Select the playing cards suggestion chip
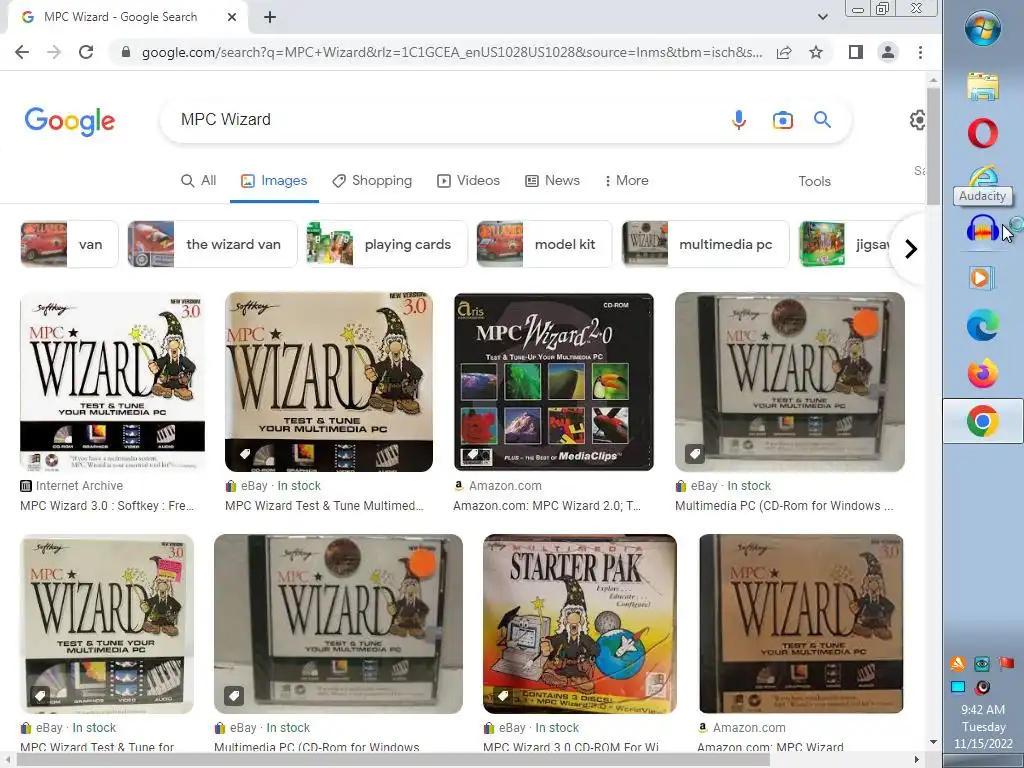The width and height of the screenshot is (1024, 768). [387, 244]
